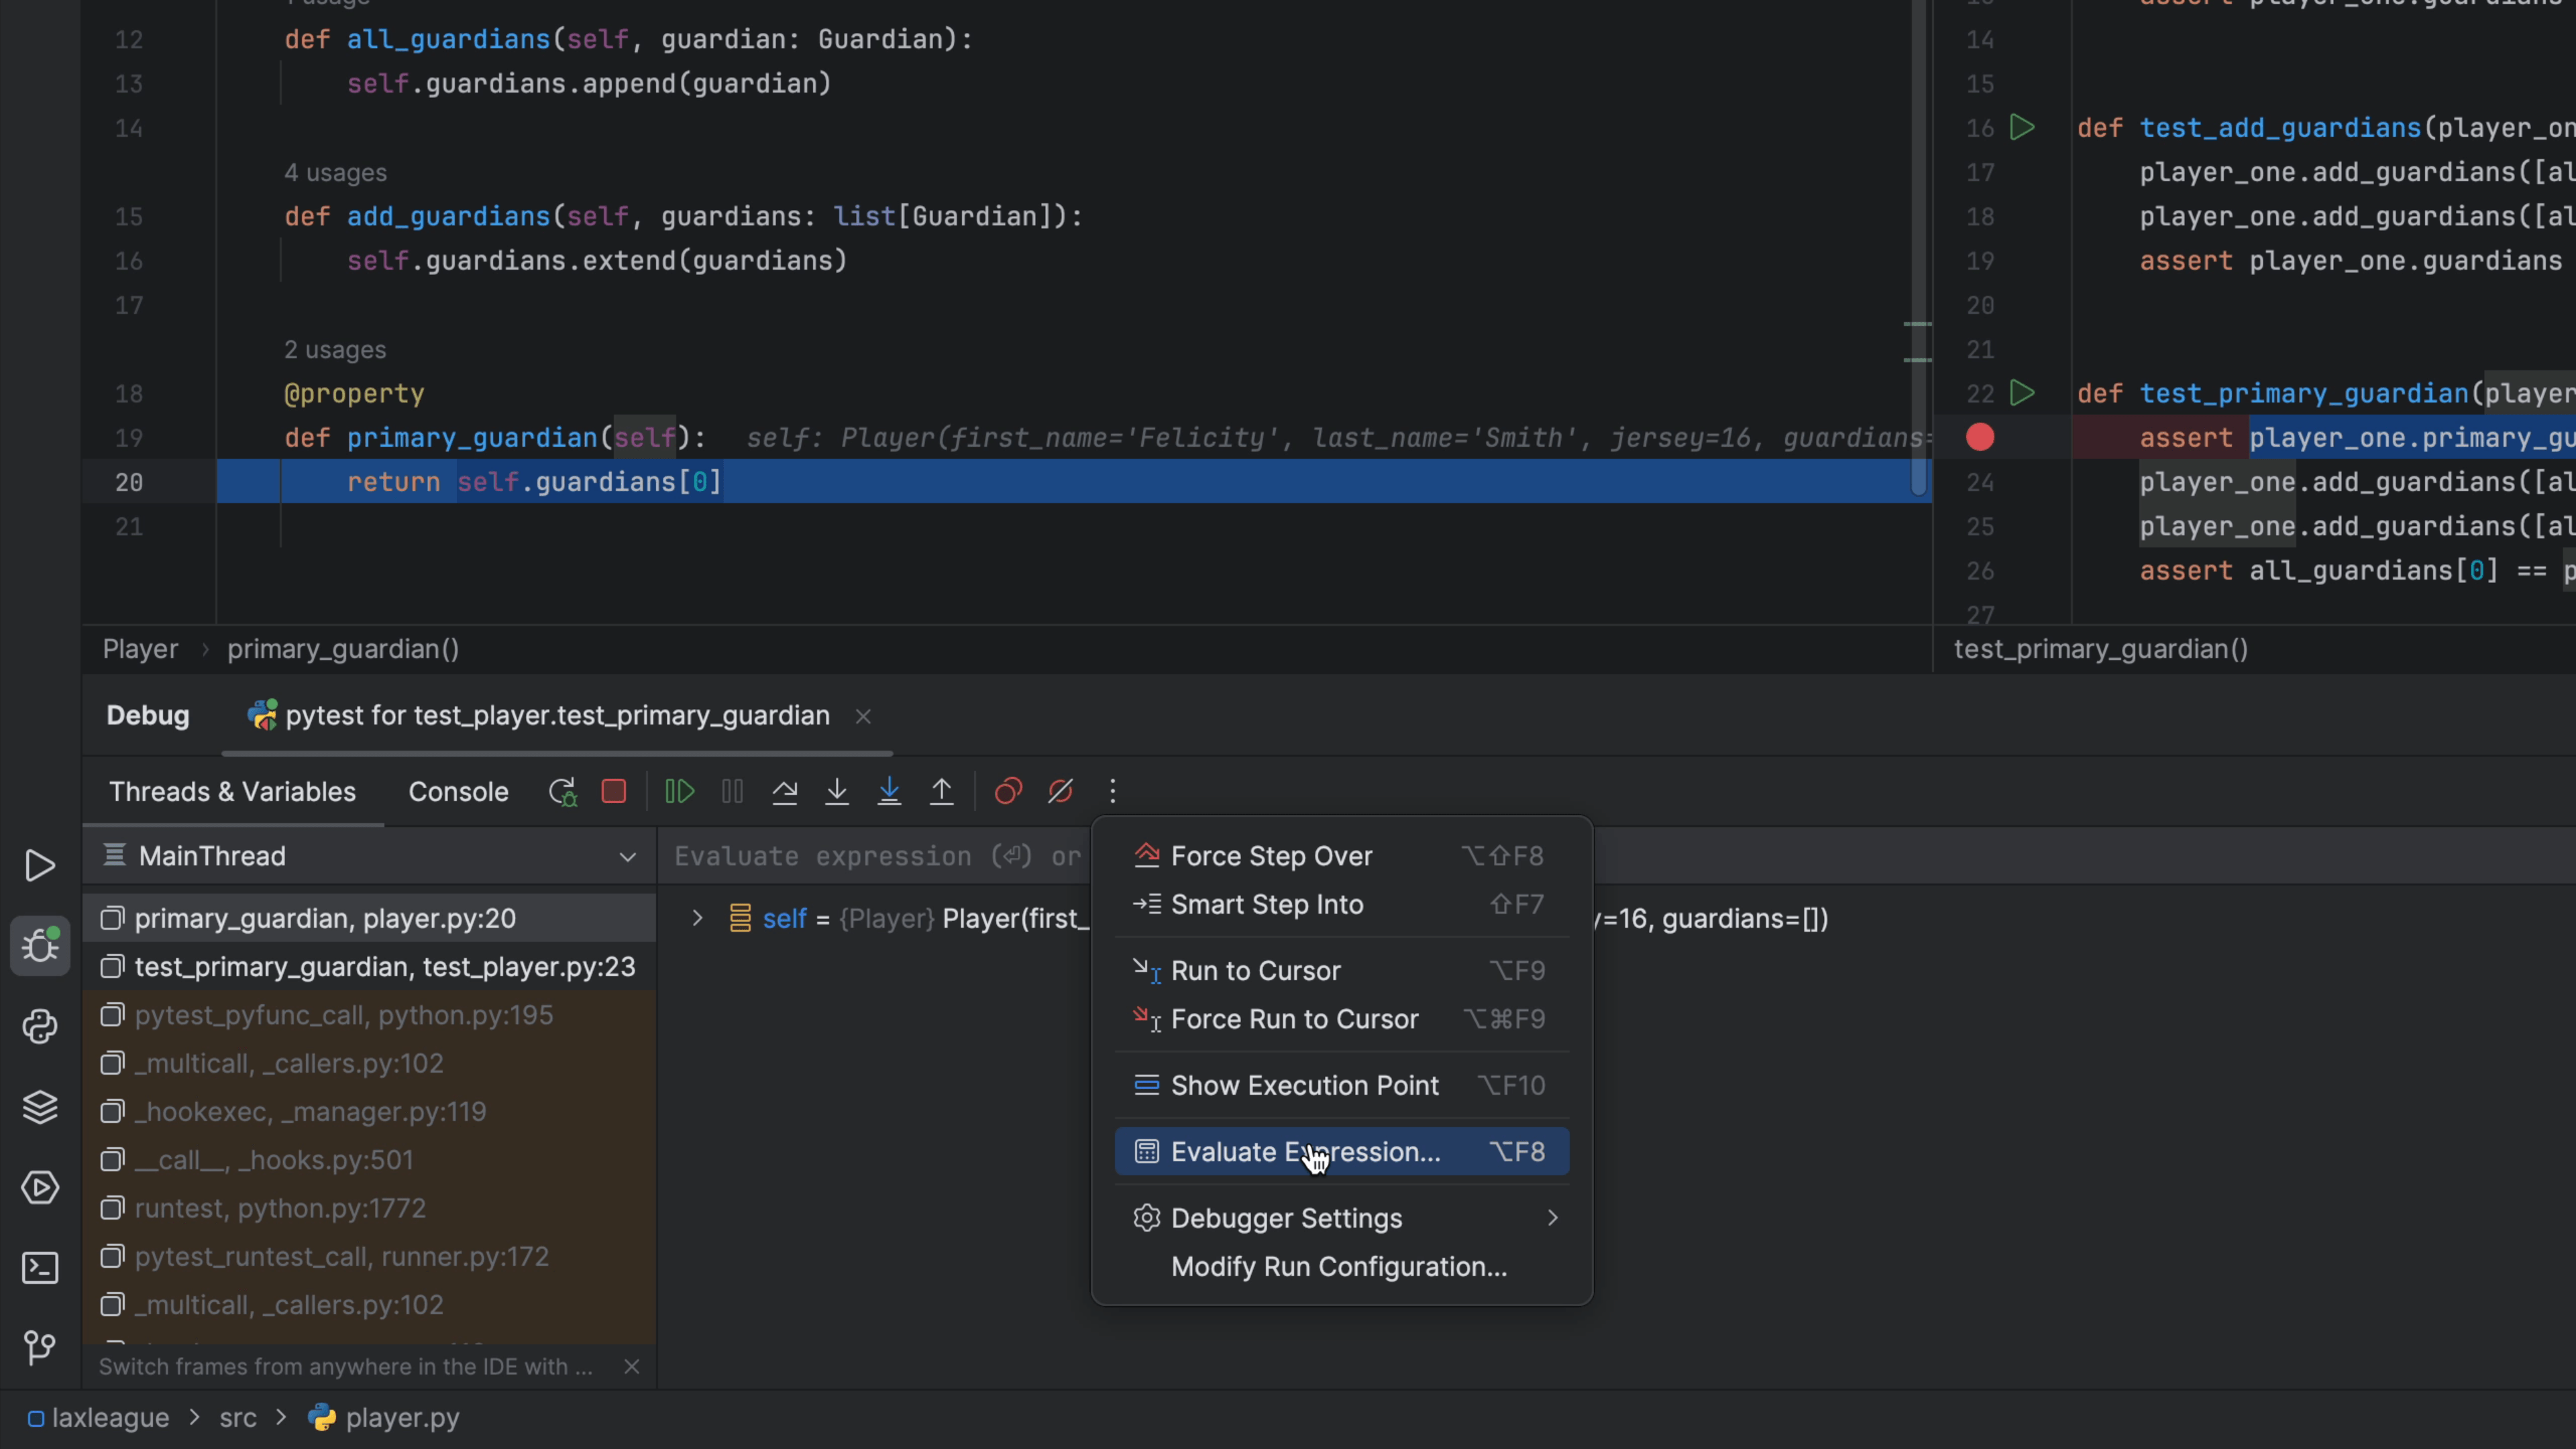Viewport: 2576px width, 1449px height.
Task: Select the Step Over debugger icon
Action: (x=785, y=791)
